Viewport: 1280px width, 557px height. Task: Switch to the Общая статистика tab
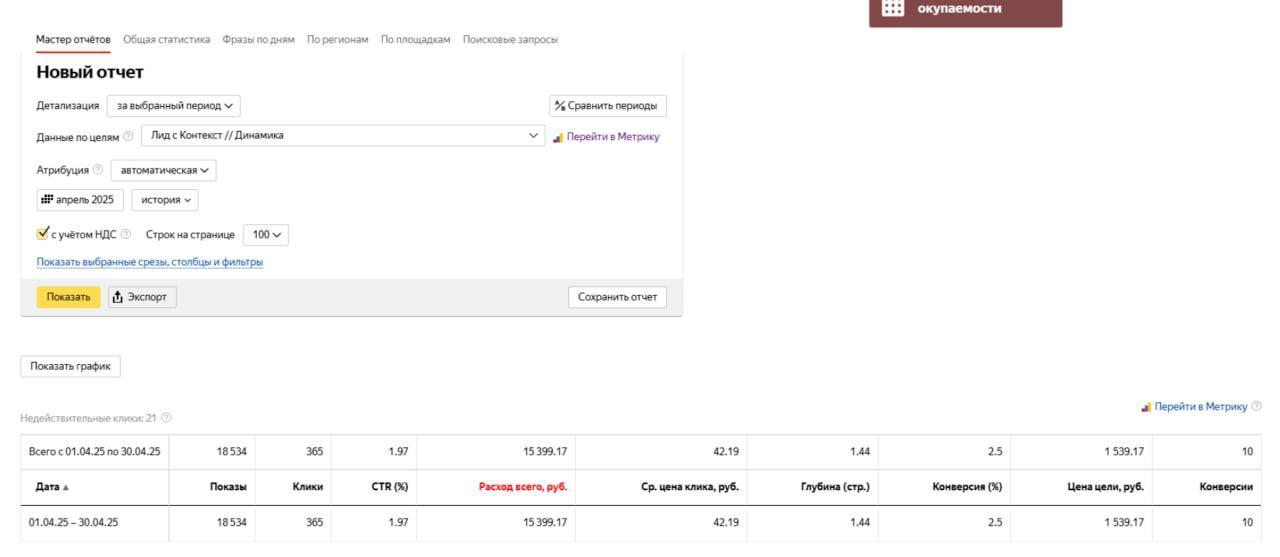pyautogui.click(x=166, y=39)
